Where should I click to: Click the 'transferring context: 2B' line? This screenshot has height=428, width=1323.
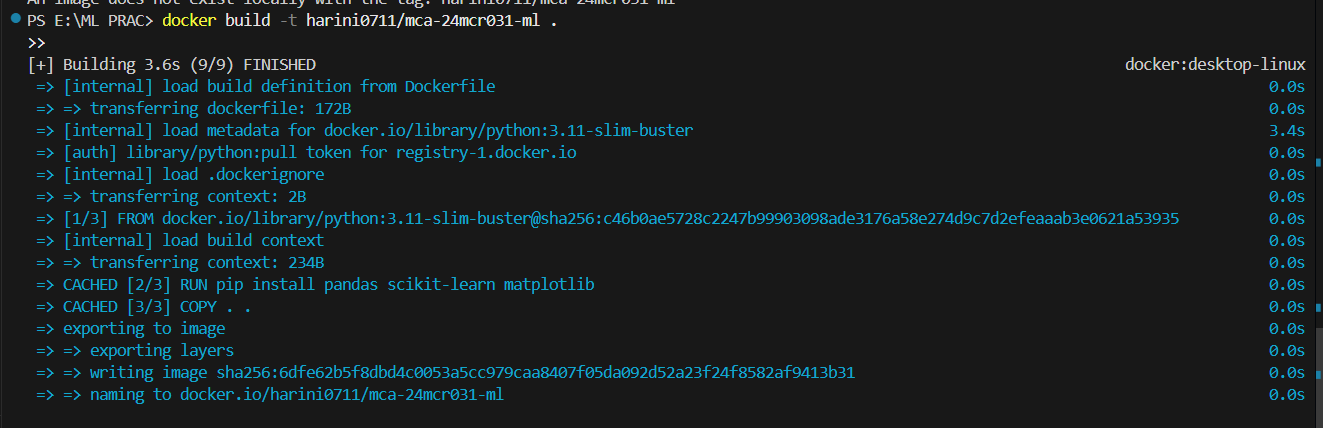tap(198, 197)
